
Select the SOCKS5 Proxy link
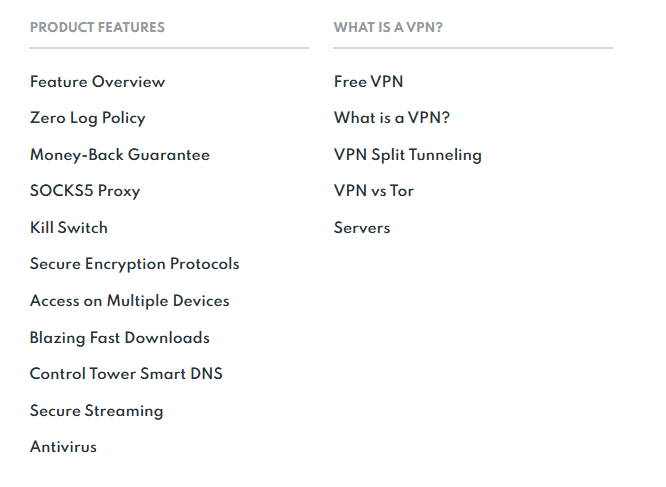coord(85,191)
